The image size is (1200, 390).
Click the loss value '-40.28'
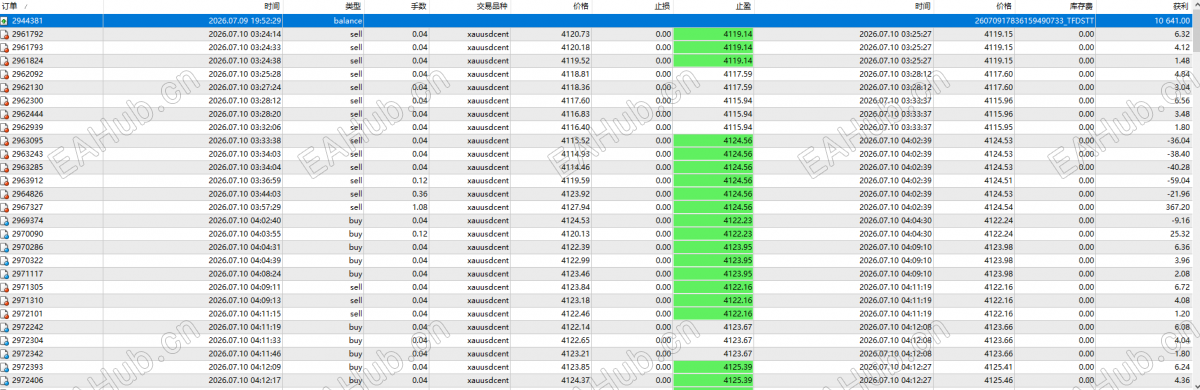pyautogui.click(x=1177, y=167)
